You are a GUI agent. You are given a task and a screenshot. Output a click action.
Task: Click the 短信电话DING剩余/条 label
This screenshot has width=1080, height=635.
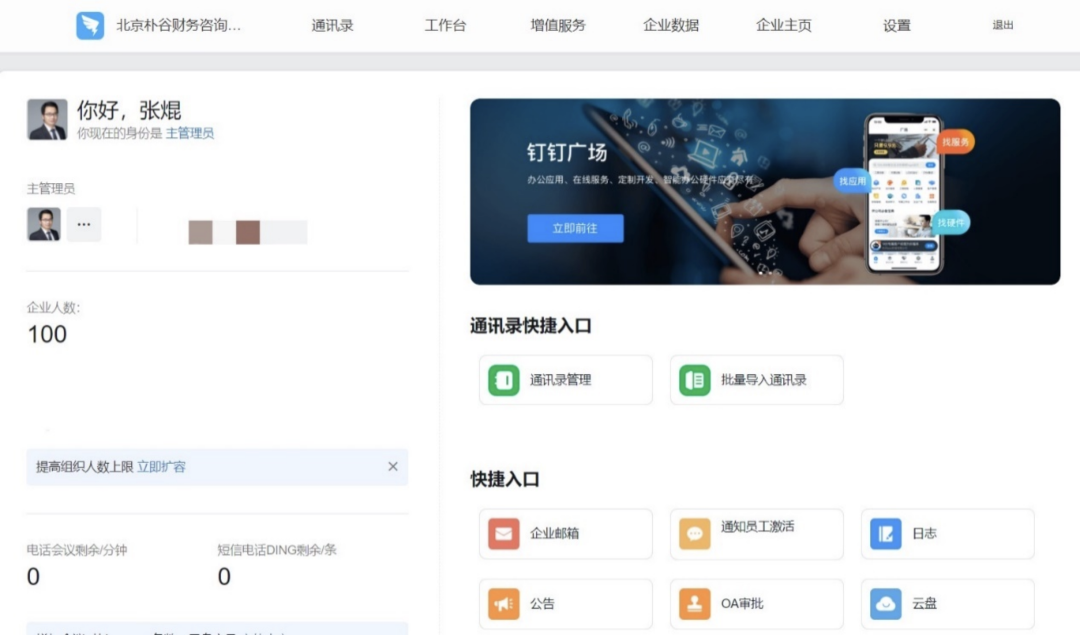277,550
